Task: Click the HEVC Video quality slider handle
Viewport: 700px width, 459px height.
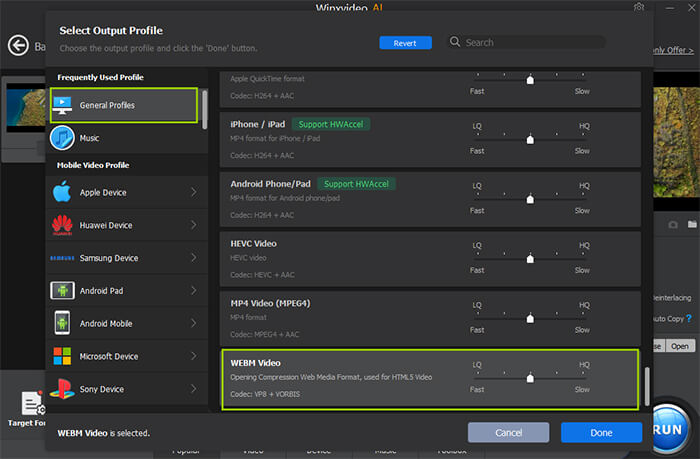Action: (x=530, y=259)
